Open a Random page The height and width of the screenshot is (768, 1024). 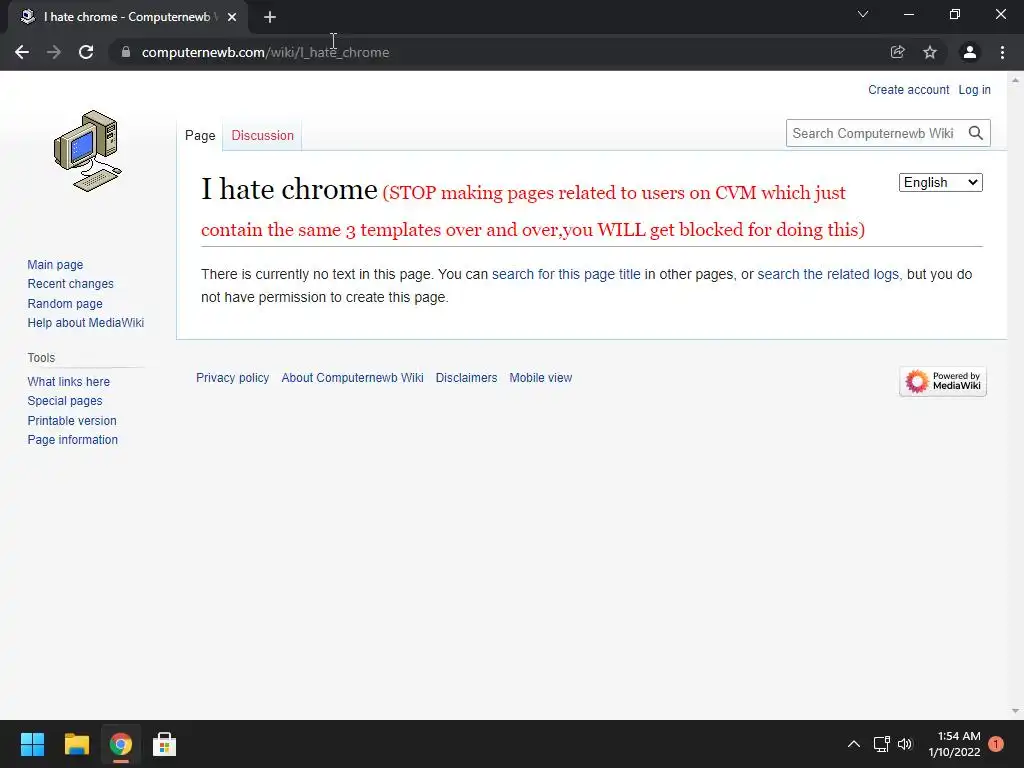point(65,303)
